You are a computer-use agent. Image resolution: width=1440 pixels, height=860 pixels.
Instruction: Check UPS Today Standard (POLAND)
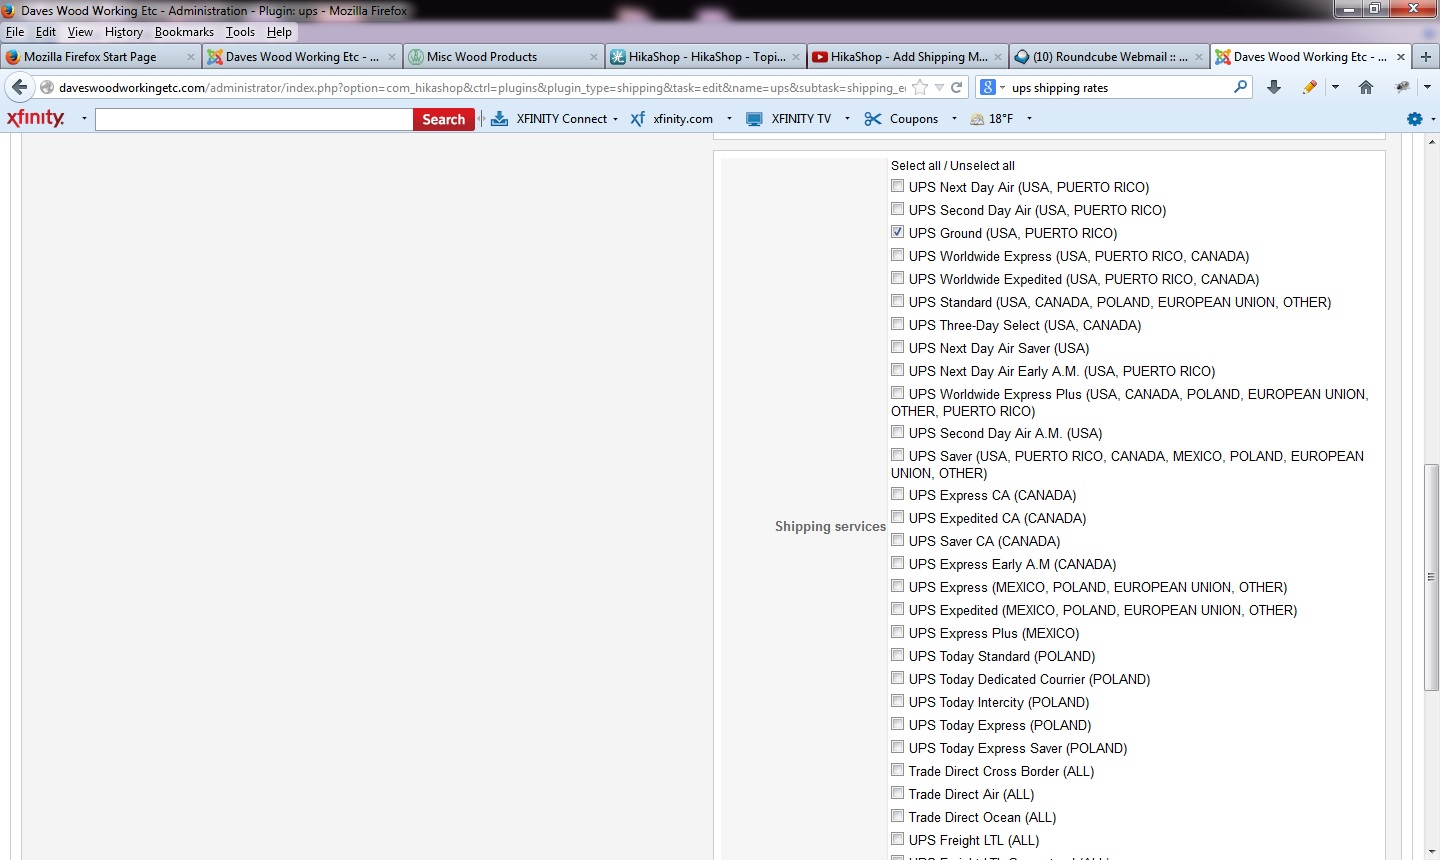click(x=898, y=655)
